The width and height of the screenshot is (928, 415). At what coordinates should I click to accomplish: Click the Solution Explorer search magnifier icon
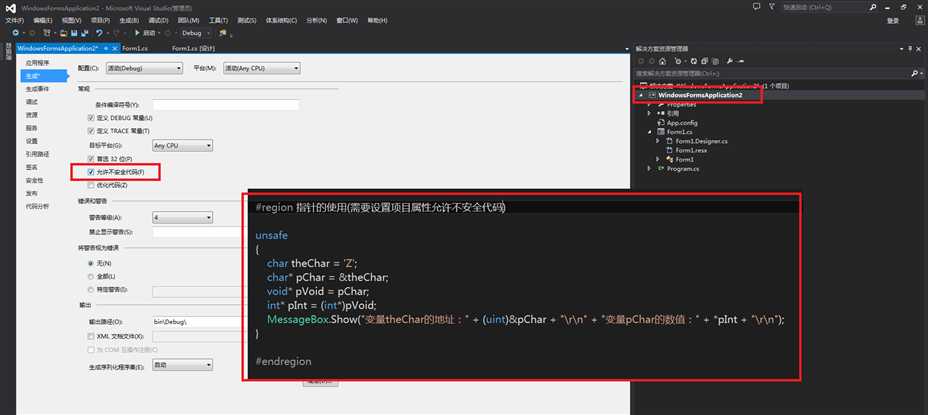click(914, 73)
